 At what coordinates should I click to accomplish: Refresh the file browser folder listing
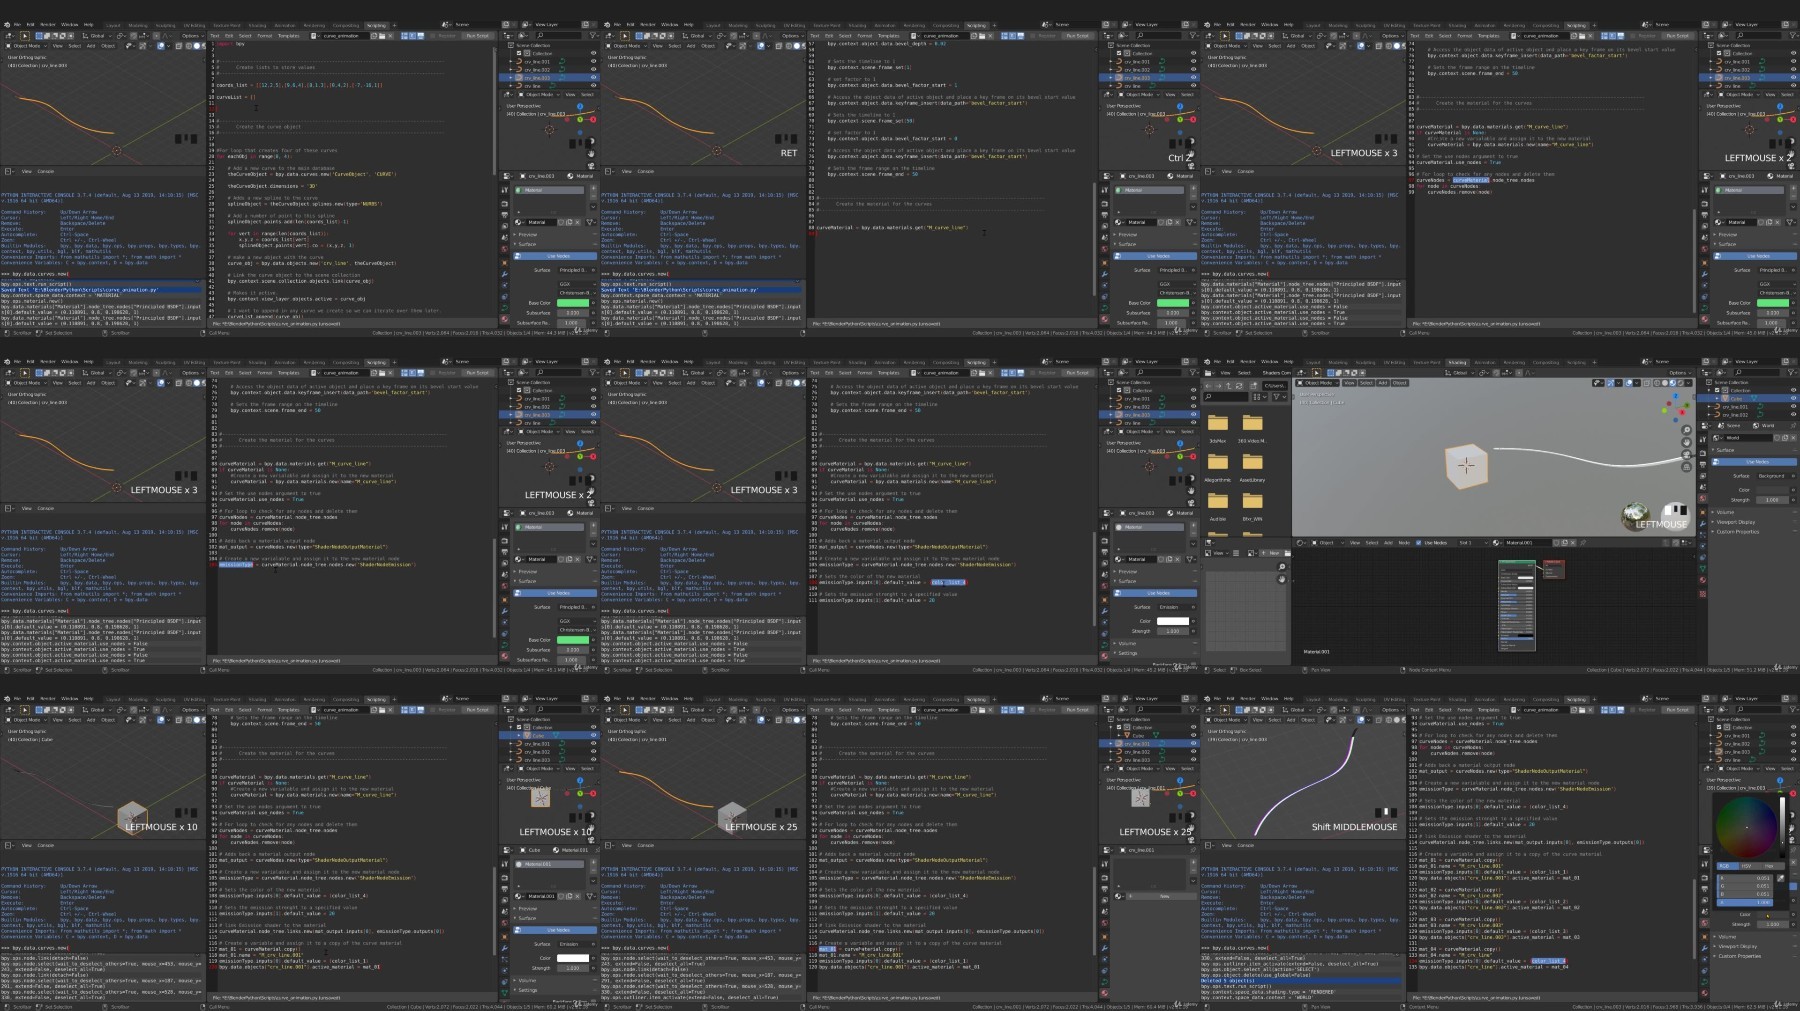pos(1239,386)
